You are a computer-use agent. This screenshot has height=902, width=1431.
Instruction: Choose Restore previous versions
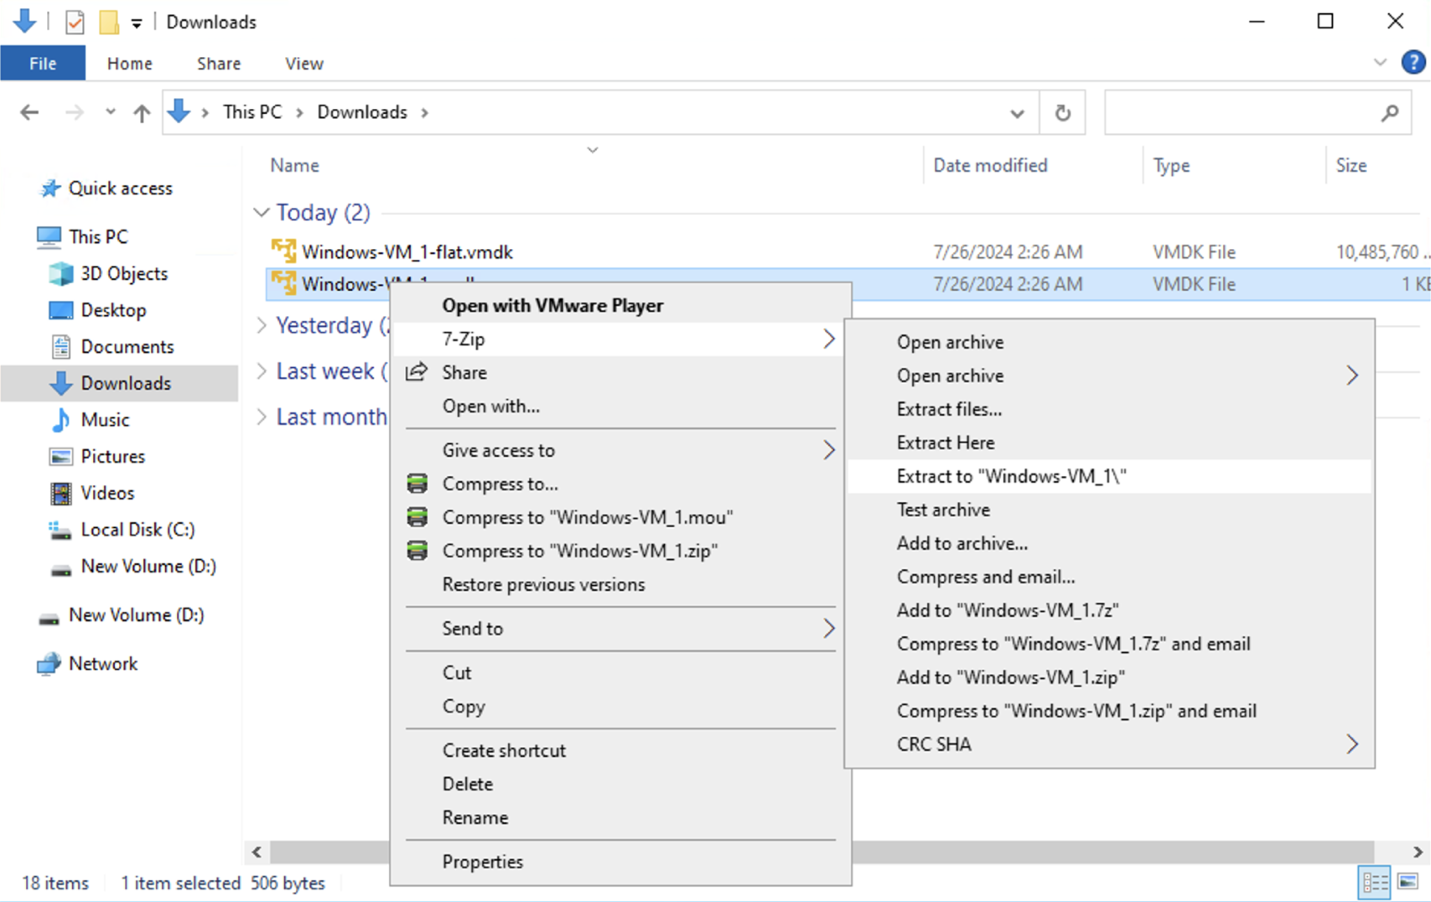point(620,585)
